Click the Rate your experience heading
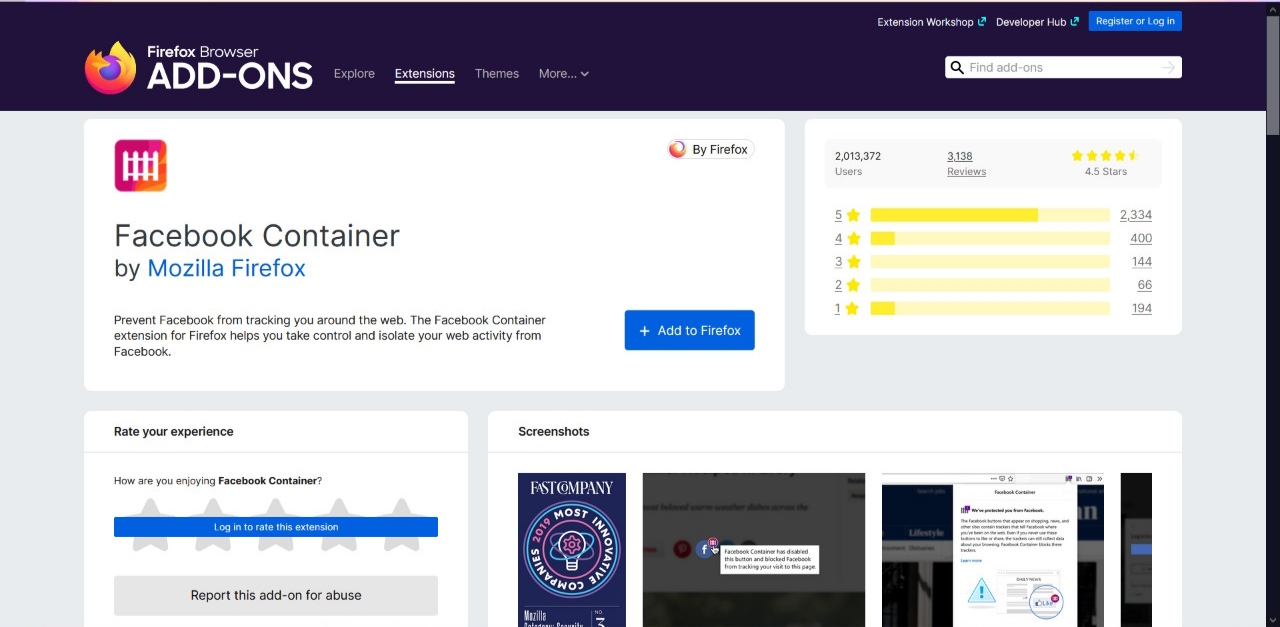 [174, 431]
